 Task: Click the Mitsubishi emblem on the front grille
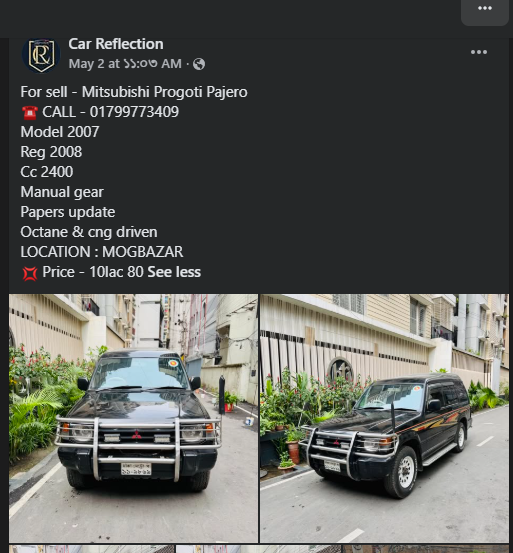point(137,435)
